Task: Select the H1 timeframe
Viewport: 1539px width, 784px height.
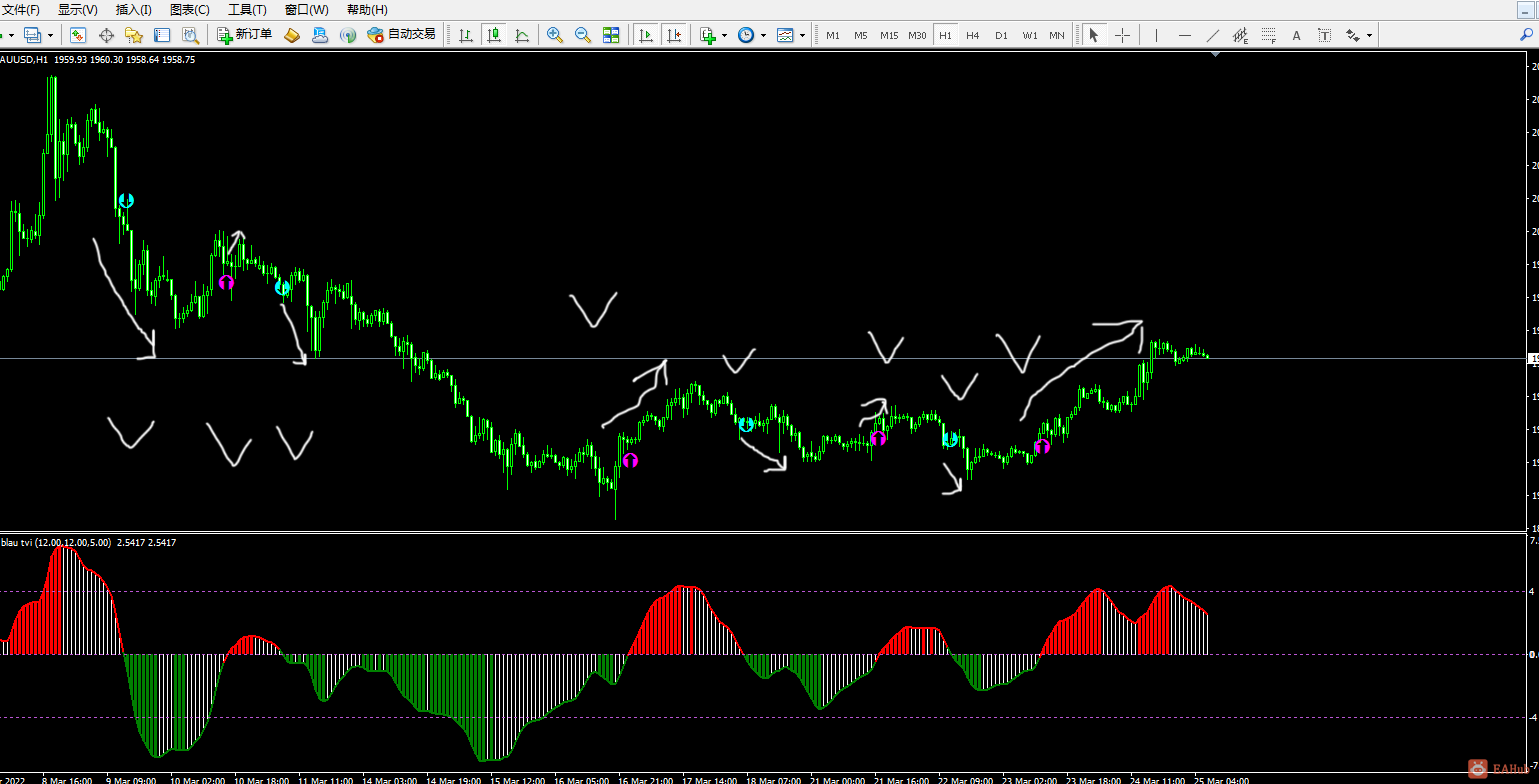Action: point(945,35)
